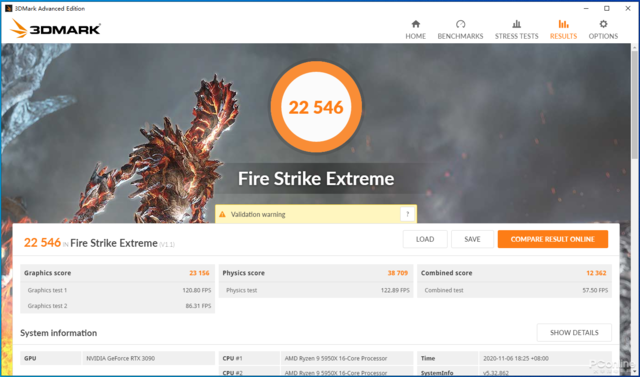The image size is (640, 377).
Task: Click the circular 22 546 score badge
Action: (316, 107)
